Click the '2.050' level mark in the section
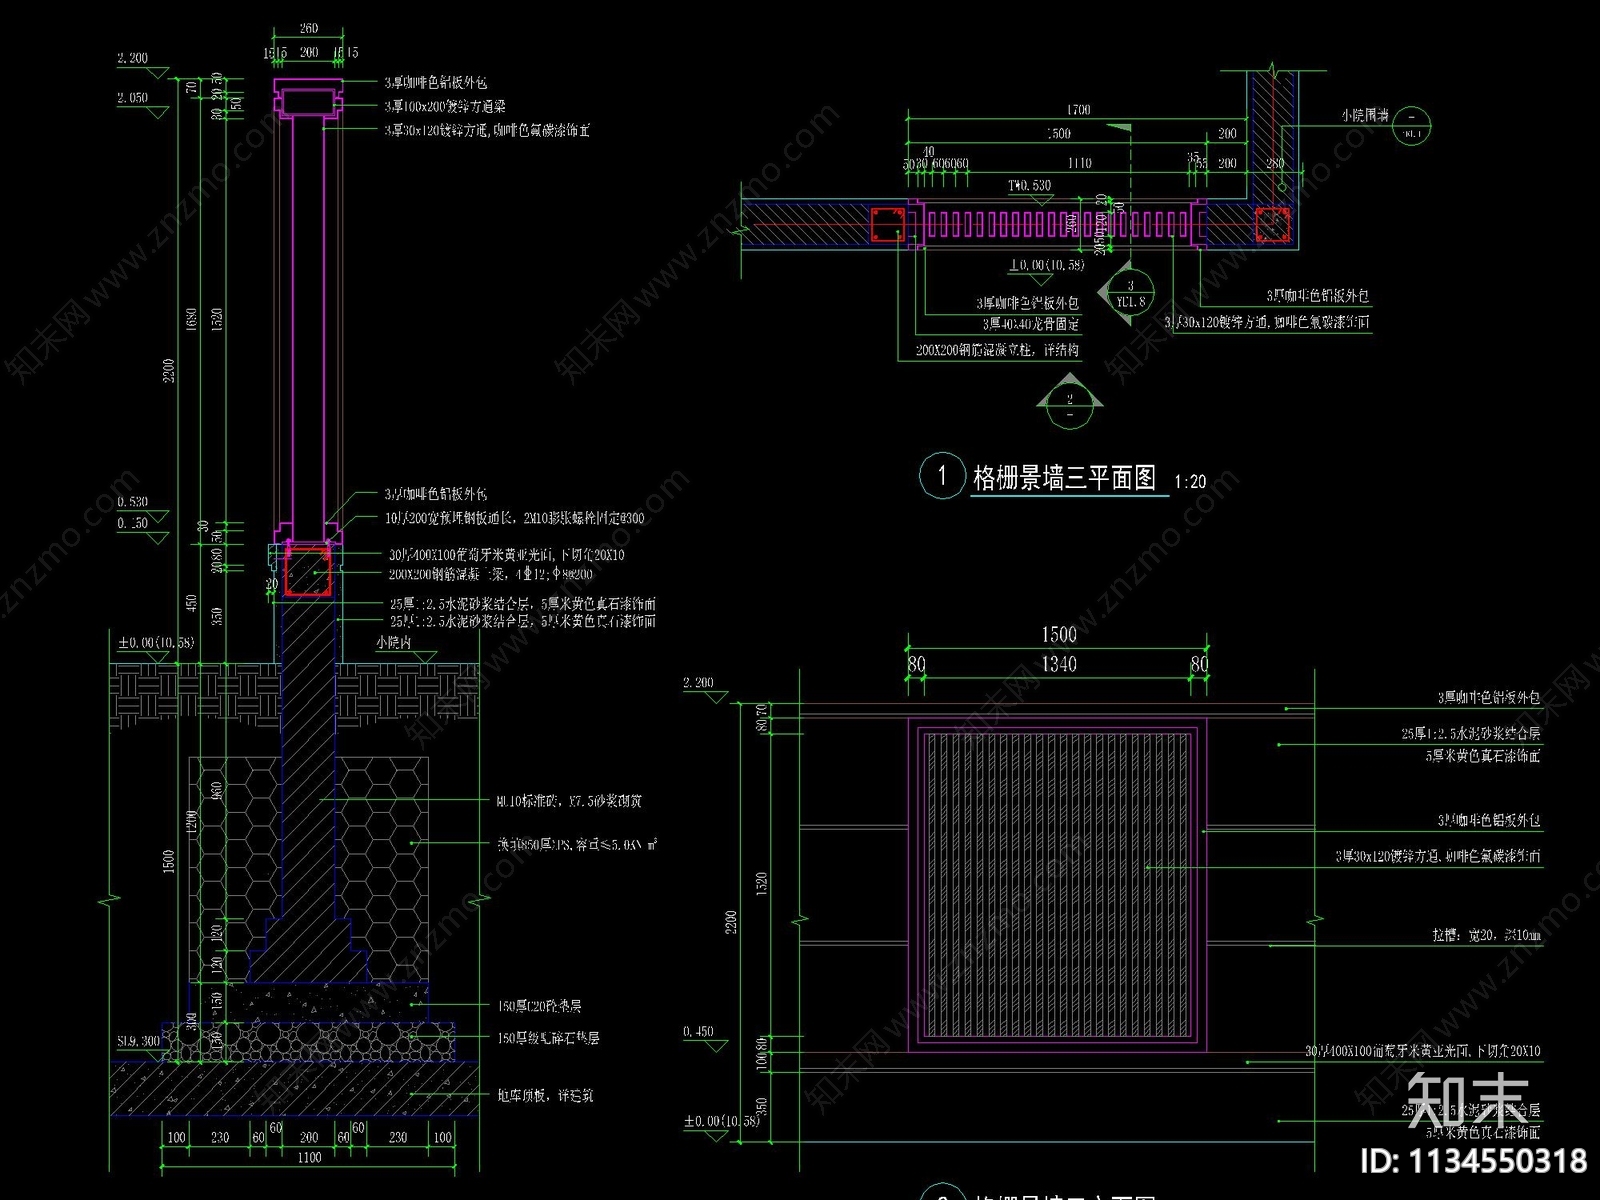Image resolution: width=1600 pixels, height=1200 pixels. tap(132, 98)
